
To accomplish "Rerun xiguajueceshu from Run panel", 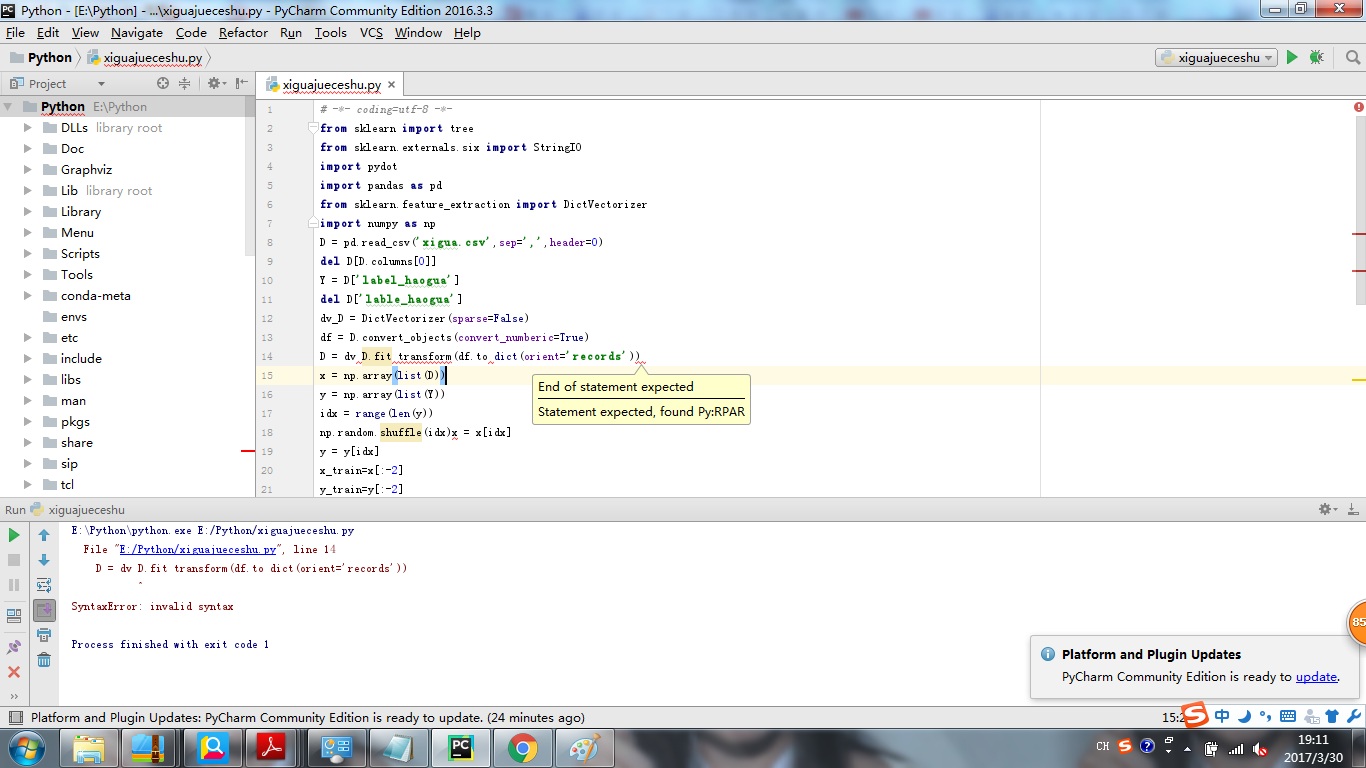I will [x=14, y=536].
